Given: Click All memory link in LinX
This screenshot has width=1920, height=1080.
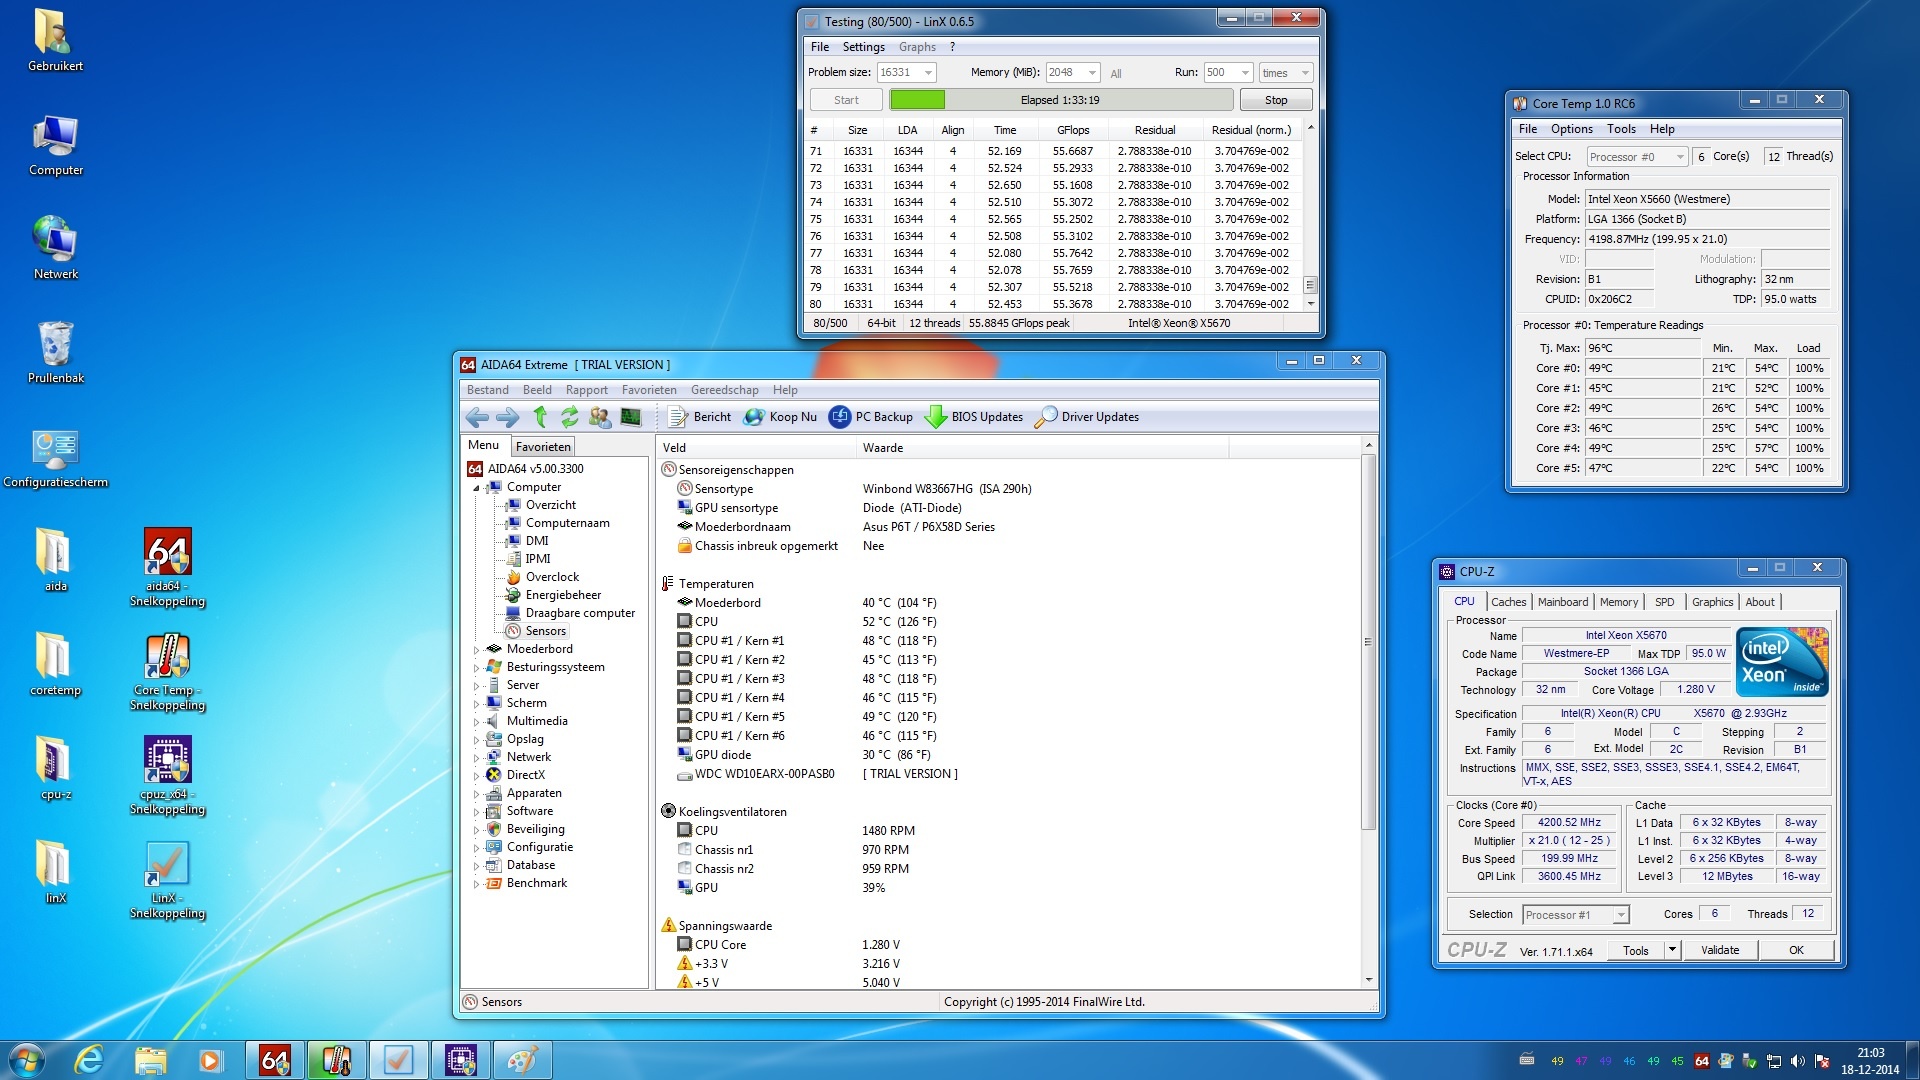Looking at the screenshot, I should coord(1116,74).
